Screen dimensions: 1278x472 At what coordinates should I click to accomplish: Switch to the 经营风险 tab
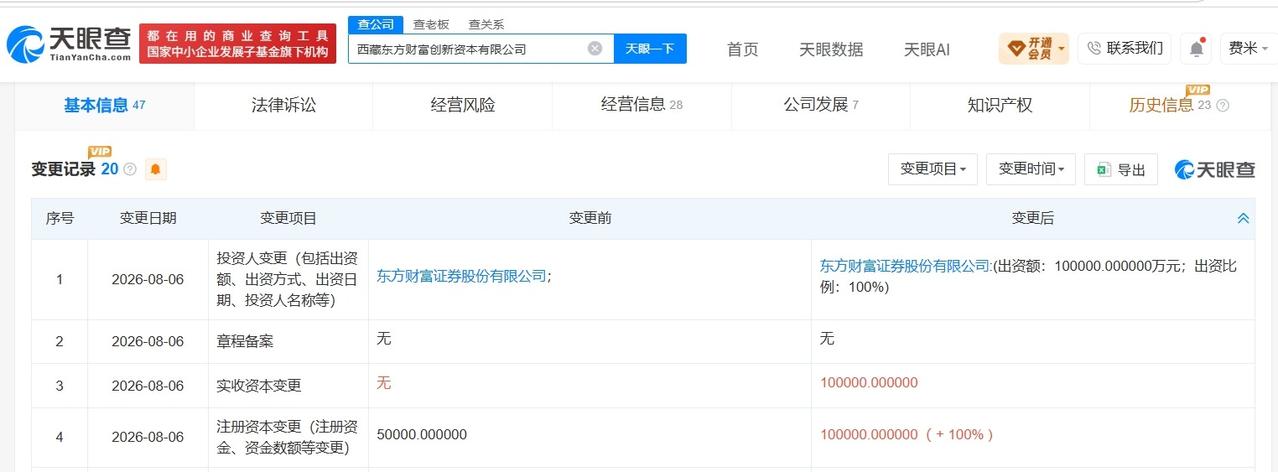(x=462, y=105)
